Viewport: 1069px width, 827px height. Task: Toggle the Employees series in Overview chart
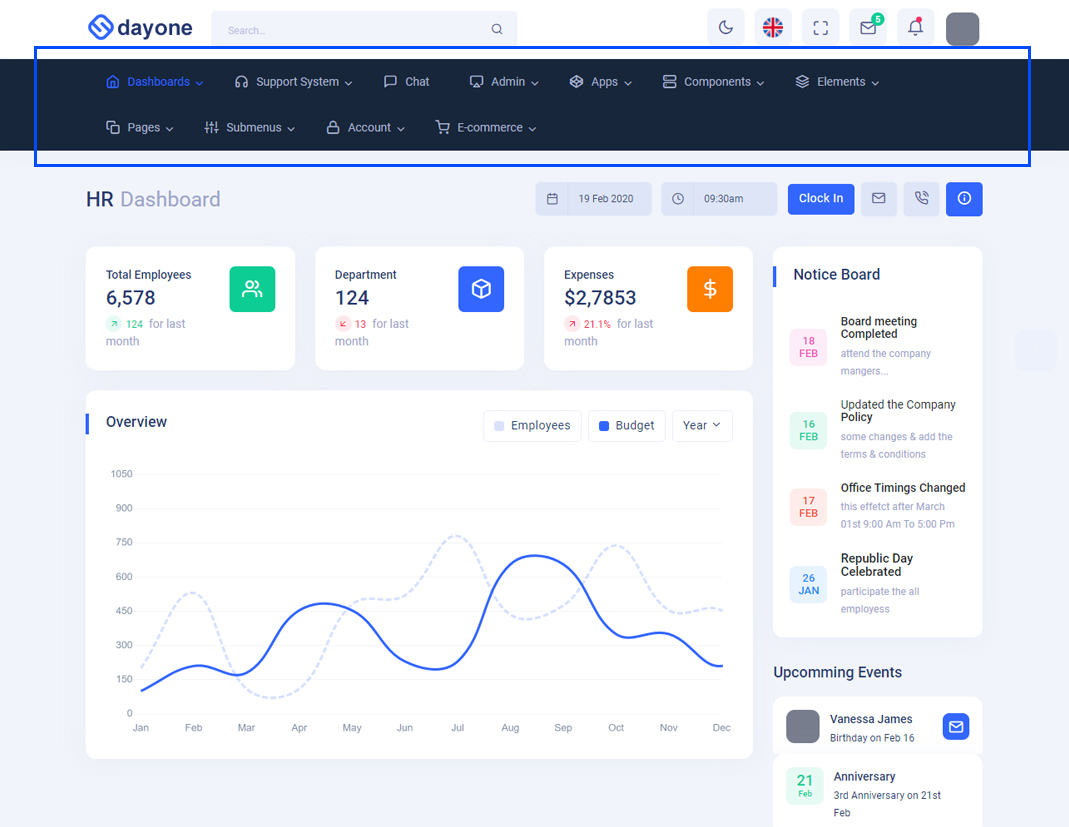point(532,426)
